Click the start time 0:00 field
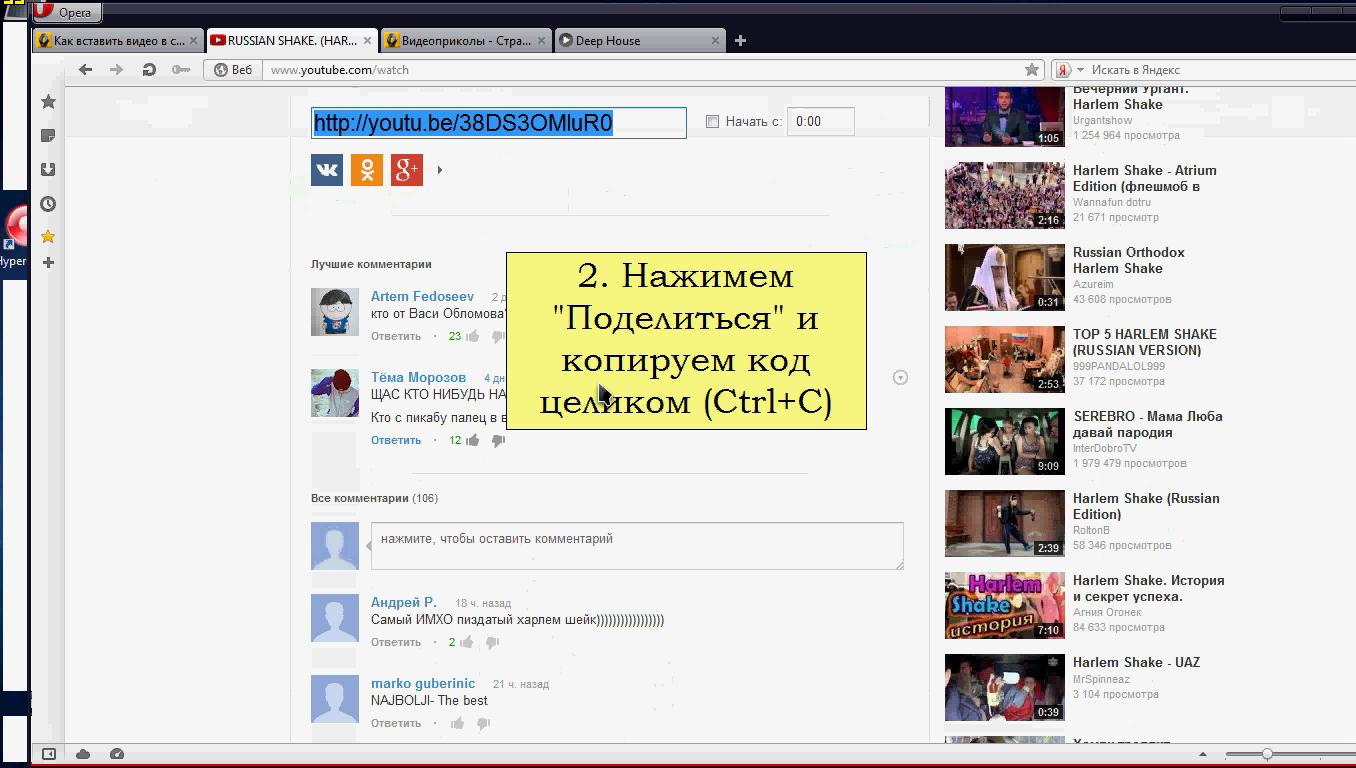Image resolution: width=1356 pixels, height=768 pixels. [821, 121]
